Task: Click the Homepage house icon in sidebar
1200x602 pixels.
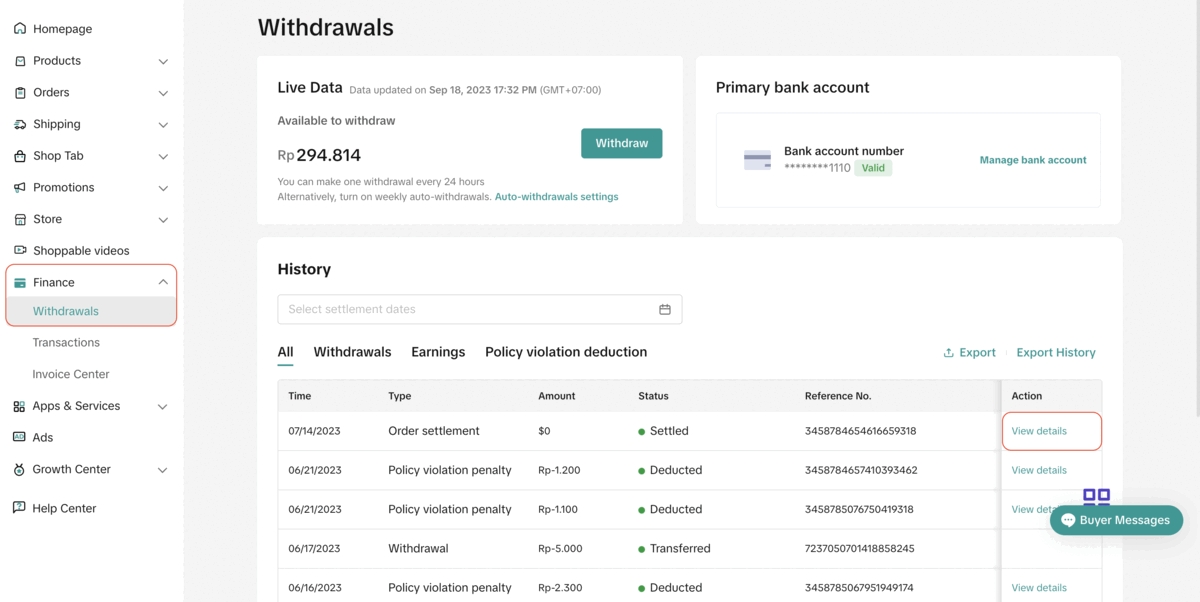Action: point(19,29)
